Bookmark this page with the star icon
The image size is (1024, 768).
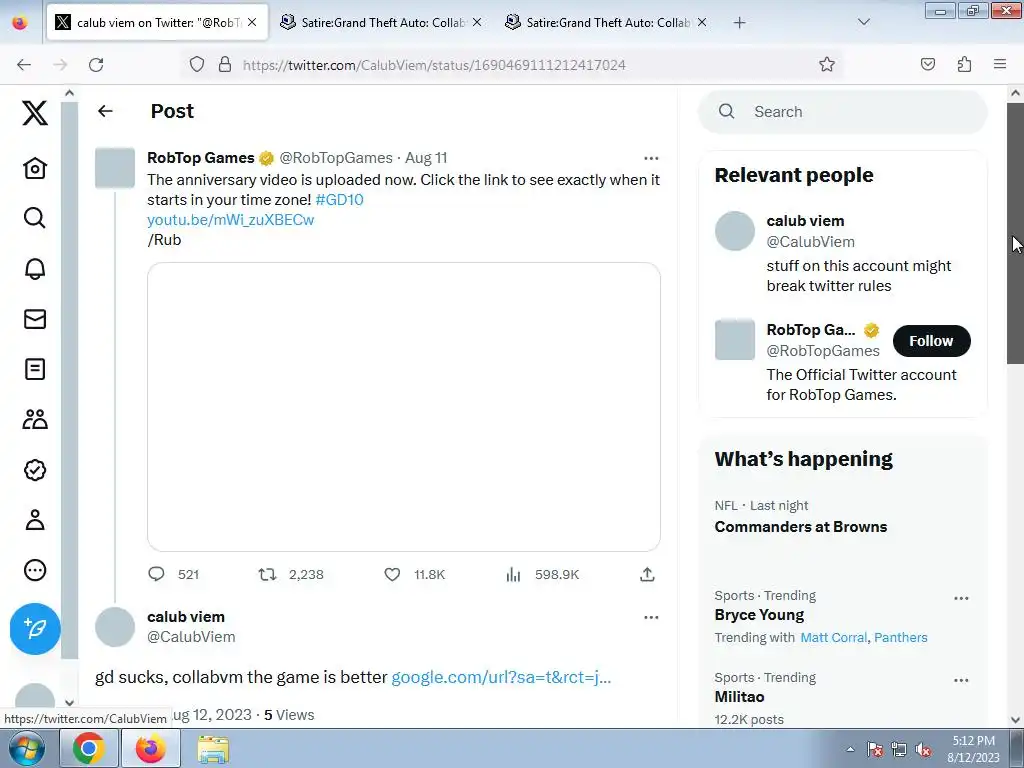click(x=827, y=64)
